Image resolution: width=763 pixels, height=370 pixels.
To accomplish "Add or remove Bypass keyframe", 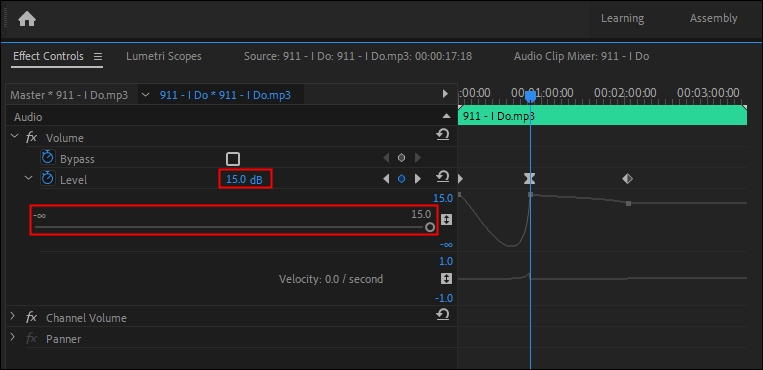I will click(401, 158).
